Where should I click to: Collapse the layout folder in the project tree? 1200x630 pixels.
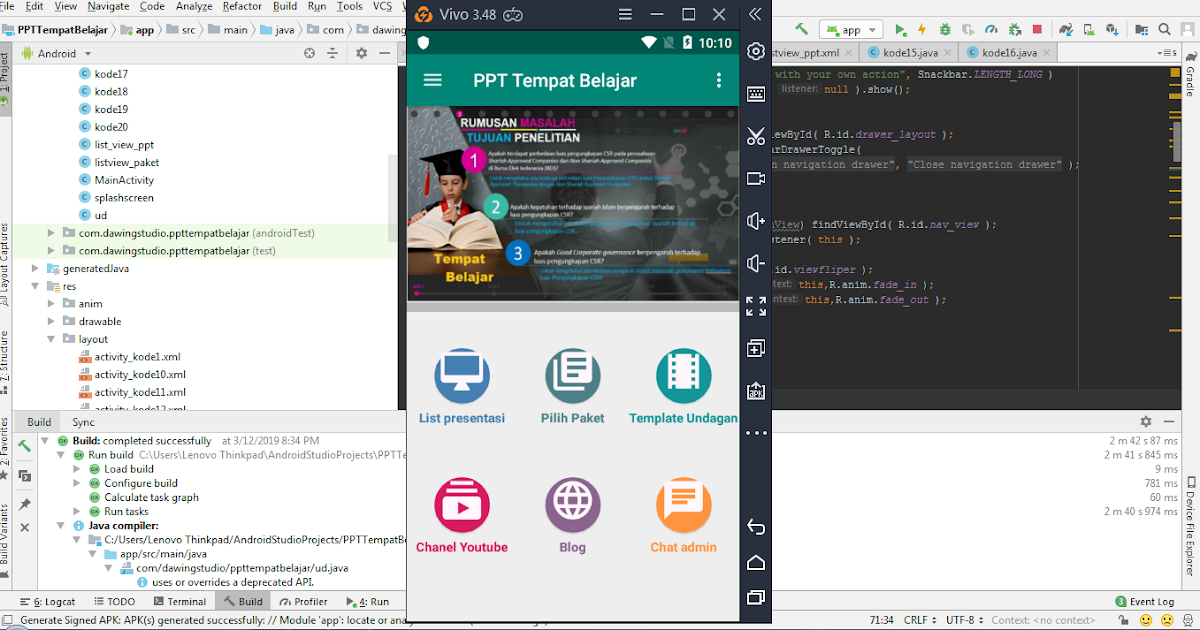point(50,338)
